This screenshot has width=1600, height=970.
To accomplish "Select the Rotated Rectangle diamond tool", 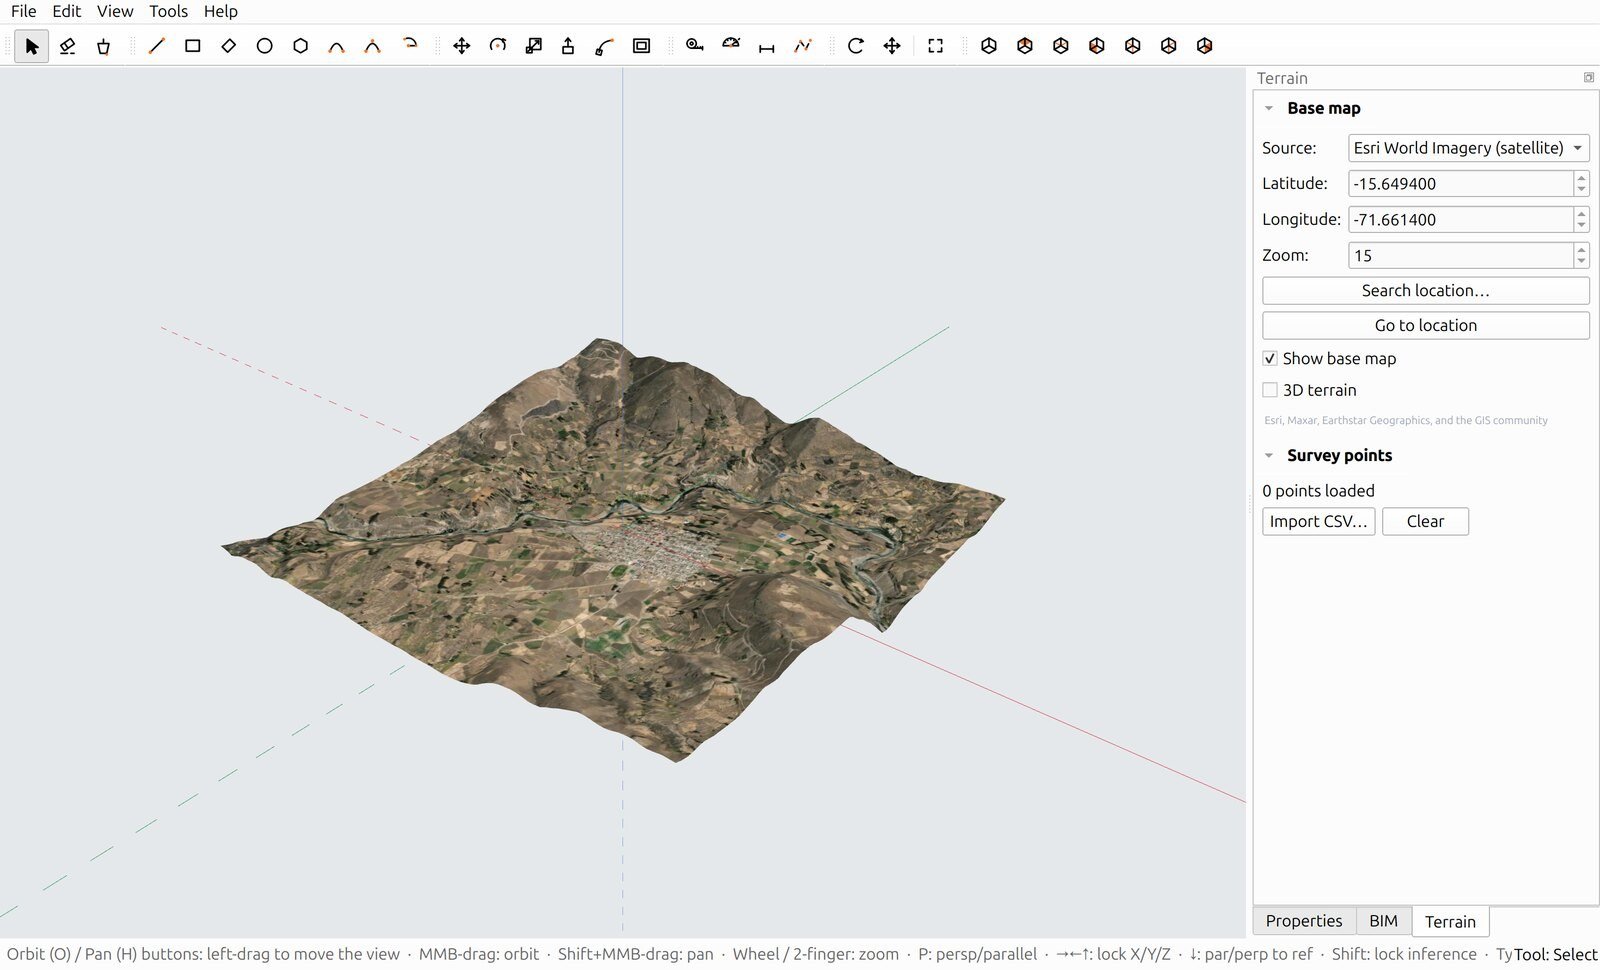I will 228,46.
